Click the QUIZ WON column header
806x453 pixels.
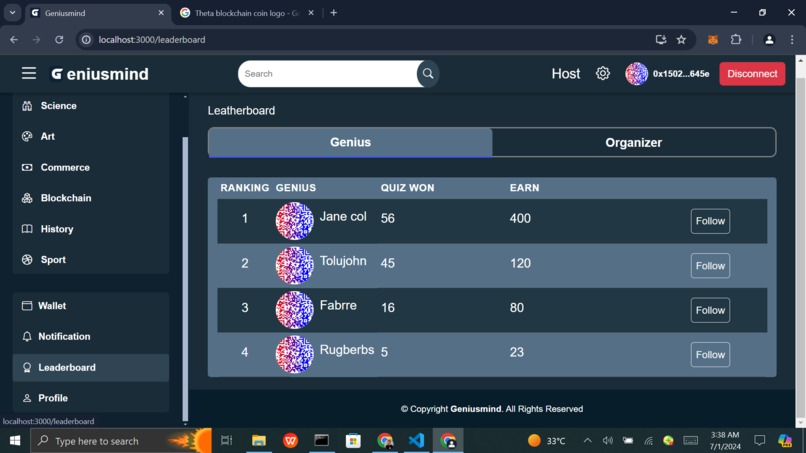click(407, 188)
